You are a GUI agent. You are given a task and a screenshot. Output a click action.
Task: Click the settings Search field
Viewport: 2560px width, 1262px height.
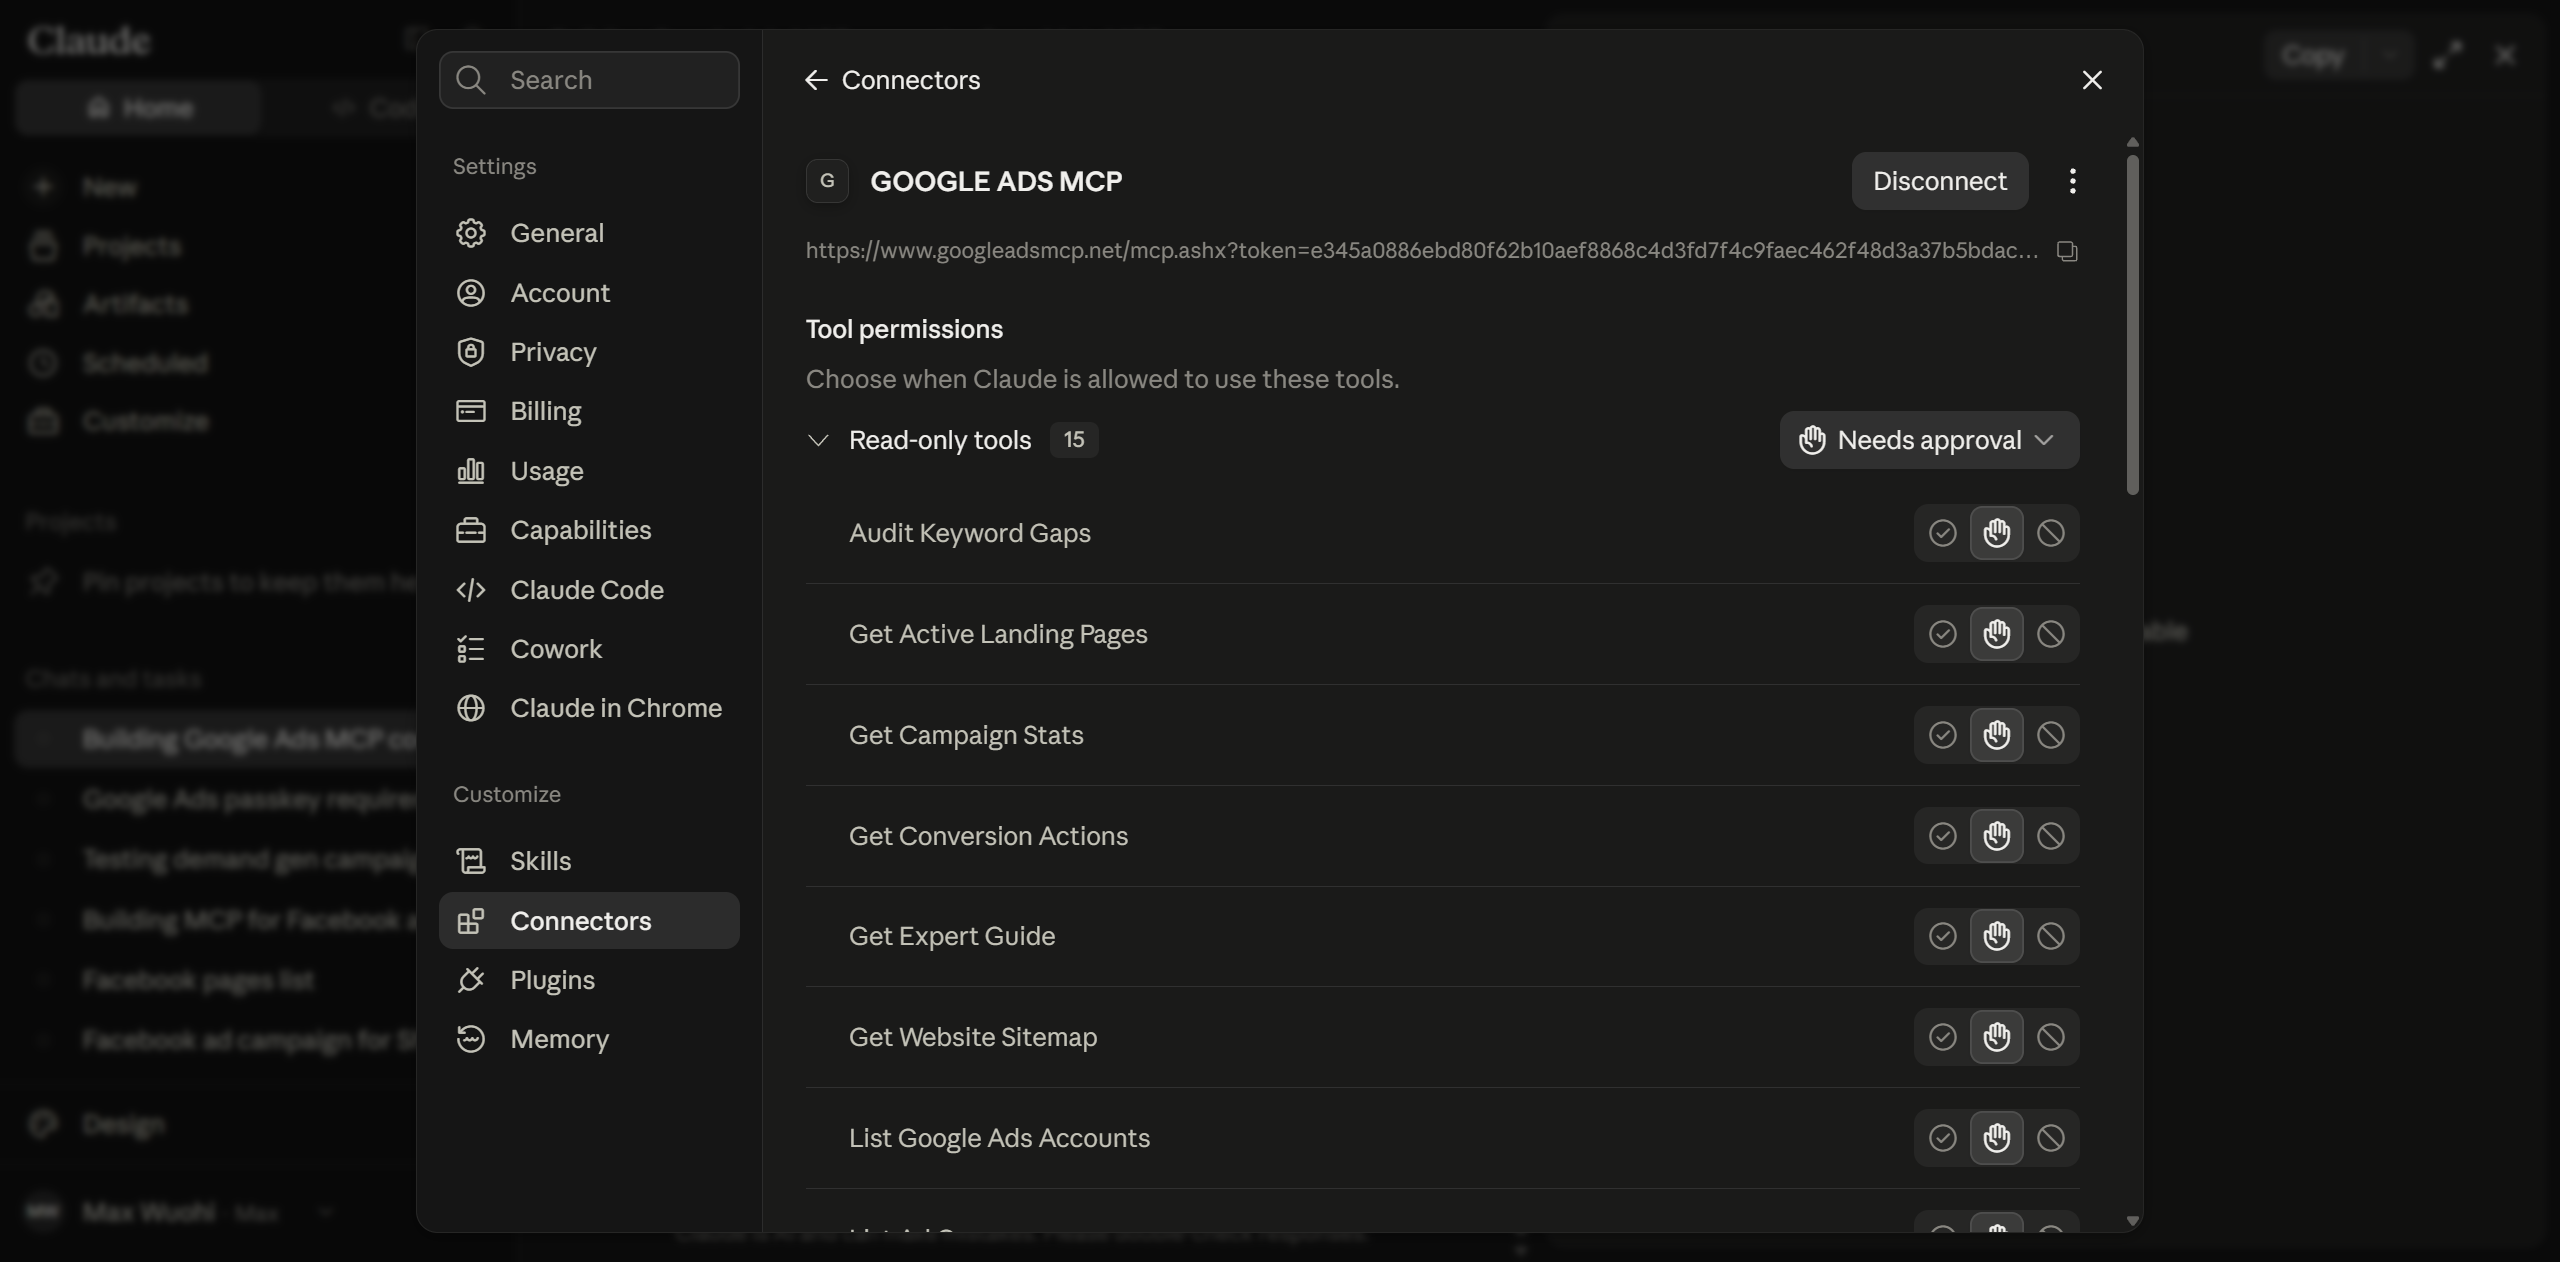click(589, 80)
